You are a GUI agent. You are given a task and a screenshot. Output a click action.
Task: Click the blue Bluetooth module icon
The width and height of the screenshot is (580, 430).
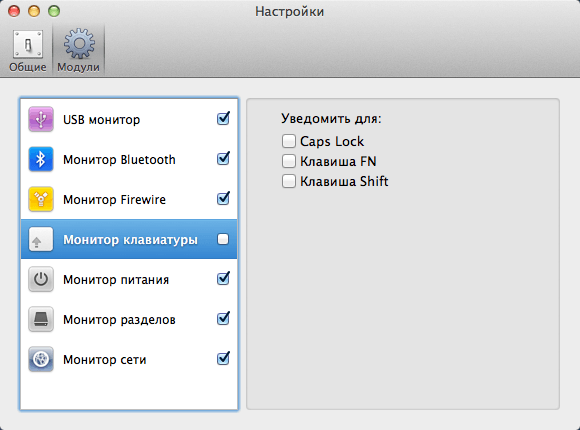pyautogui.click(x=41, y=159)
